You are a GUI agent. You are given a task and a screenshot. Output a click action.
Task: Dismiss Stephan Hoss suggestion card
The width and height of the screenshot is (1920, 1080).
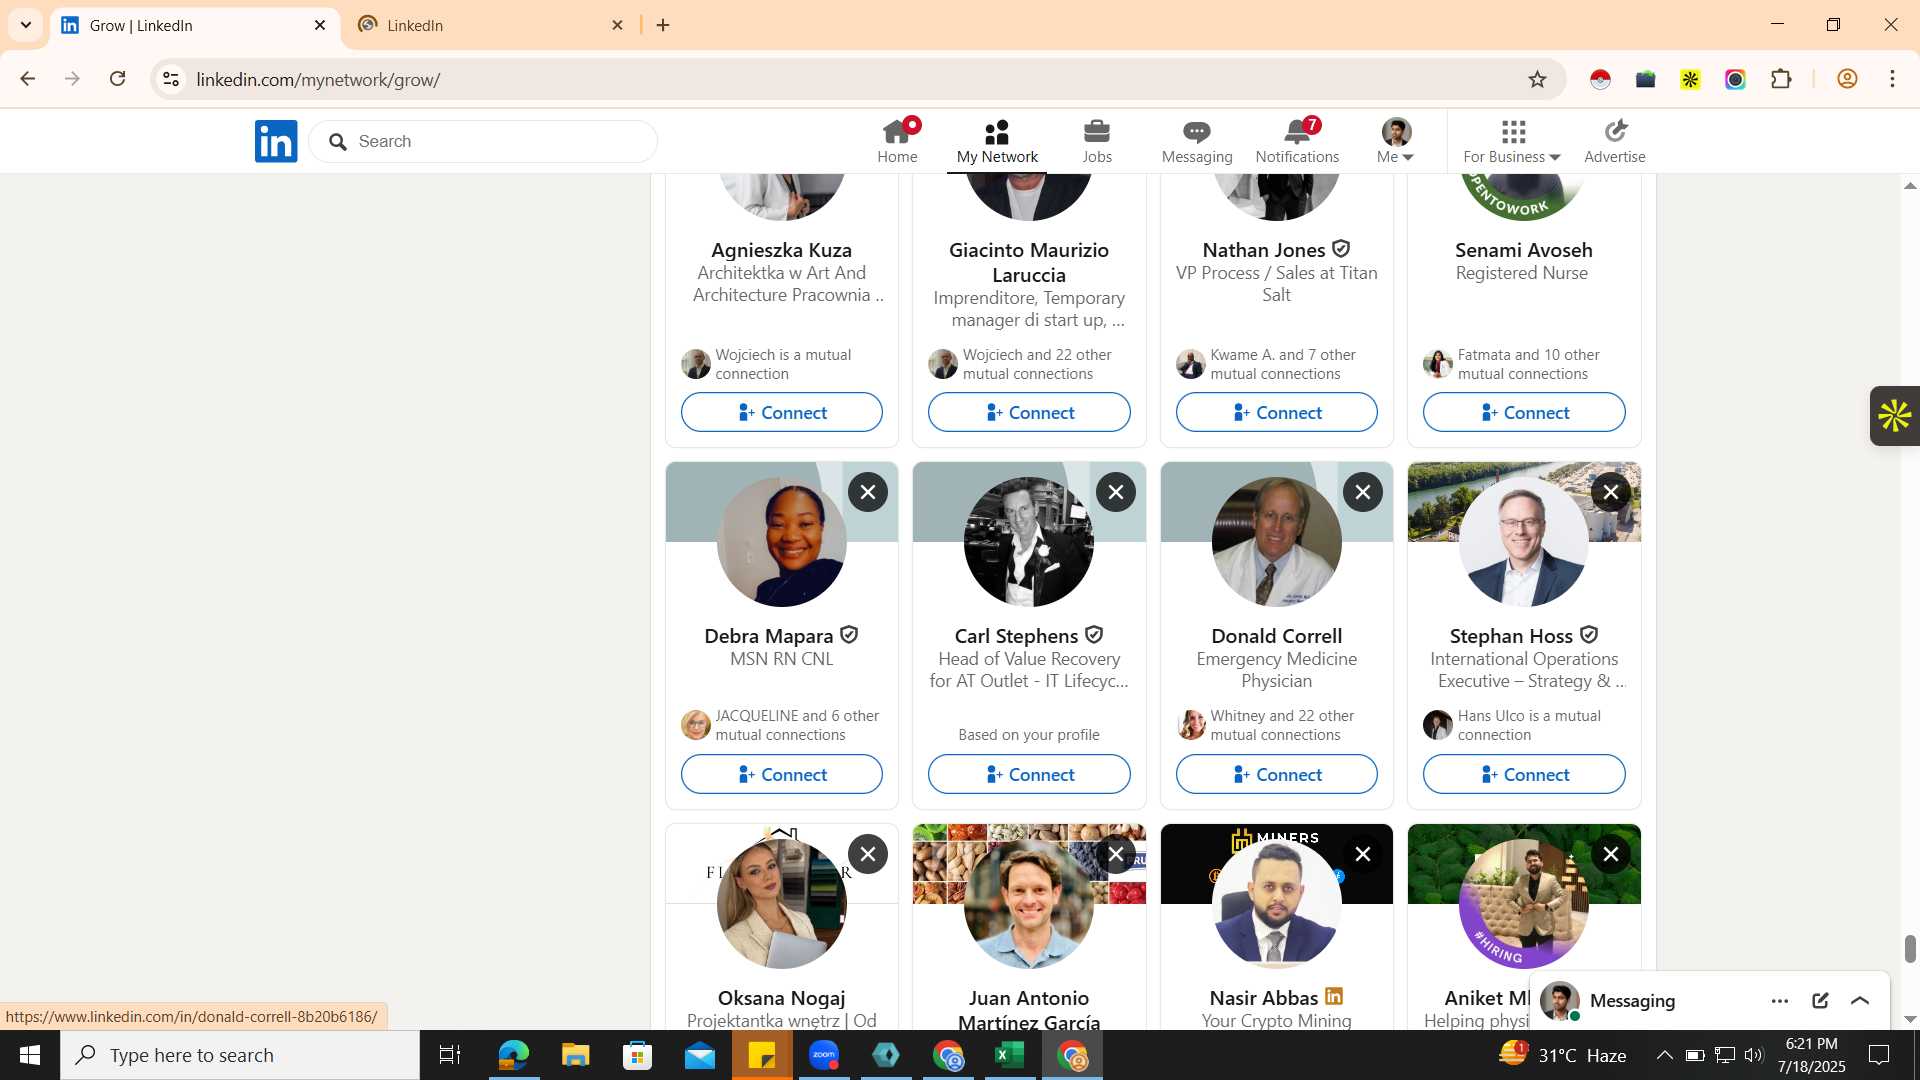[1611, 492]
